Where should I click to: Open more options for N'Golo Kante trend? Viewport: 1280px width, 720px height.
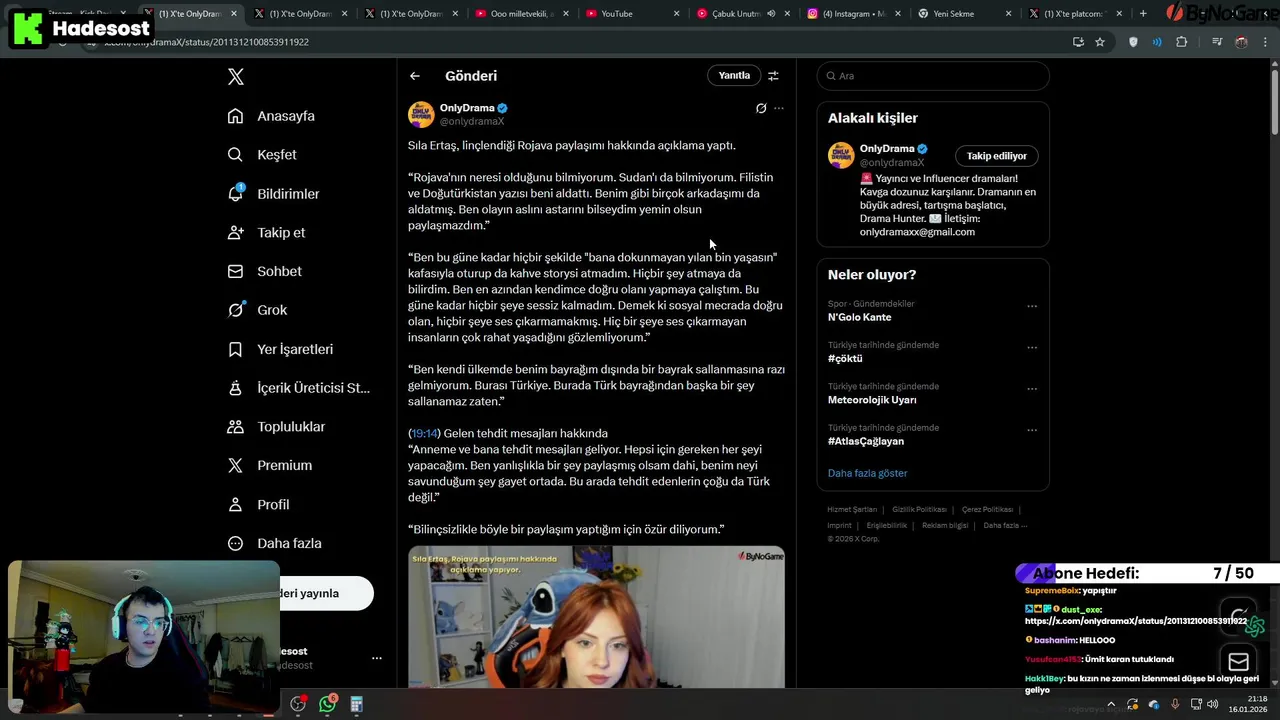[1032, 306]
